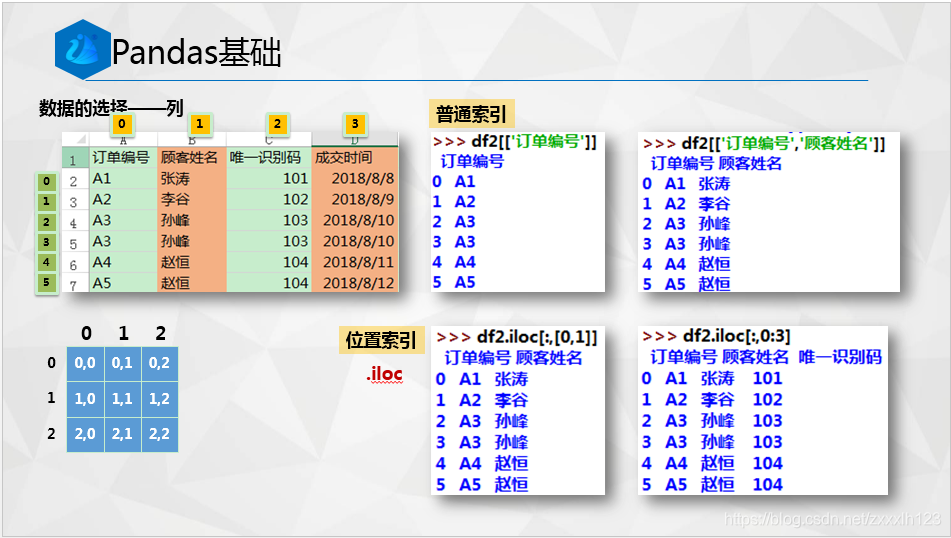Click the green row index badge 4
951x538 pixels.
click(46, 262)
